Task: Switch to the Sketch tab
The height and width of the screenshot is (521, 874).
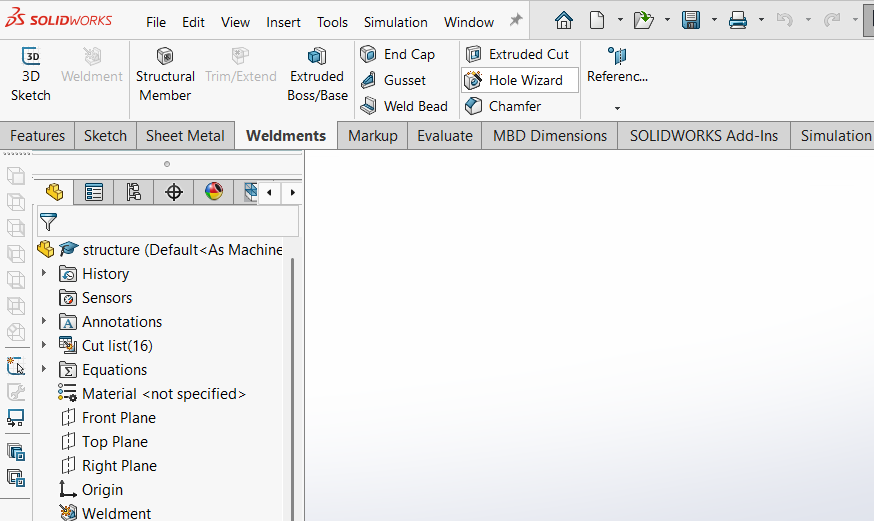Action: (x=105, y=136)
